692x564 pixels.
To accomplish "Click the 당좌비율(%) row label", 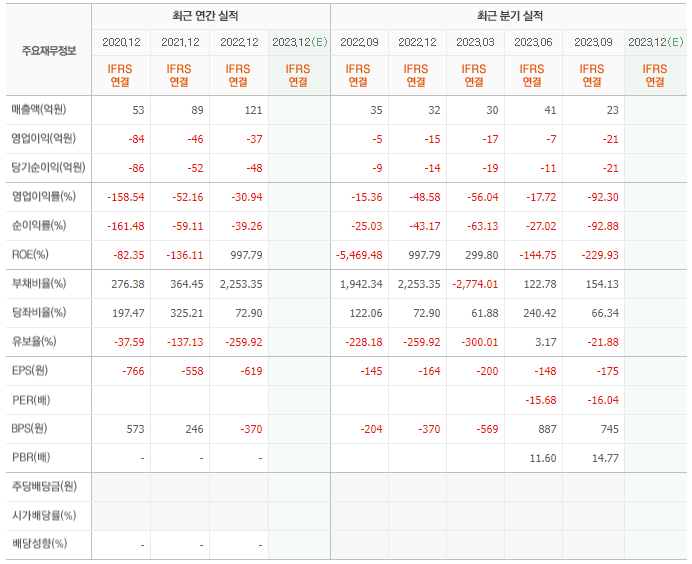I will [x=39, y=312].
